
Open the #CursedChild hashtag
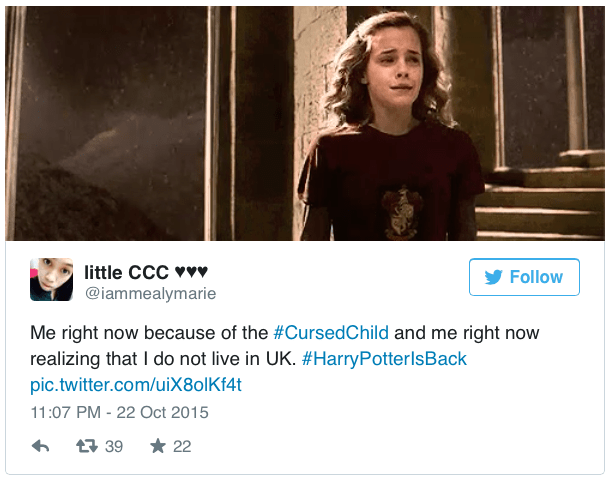pos(331,332)
